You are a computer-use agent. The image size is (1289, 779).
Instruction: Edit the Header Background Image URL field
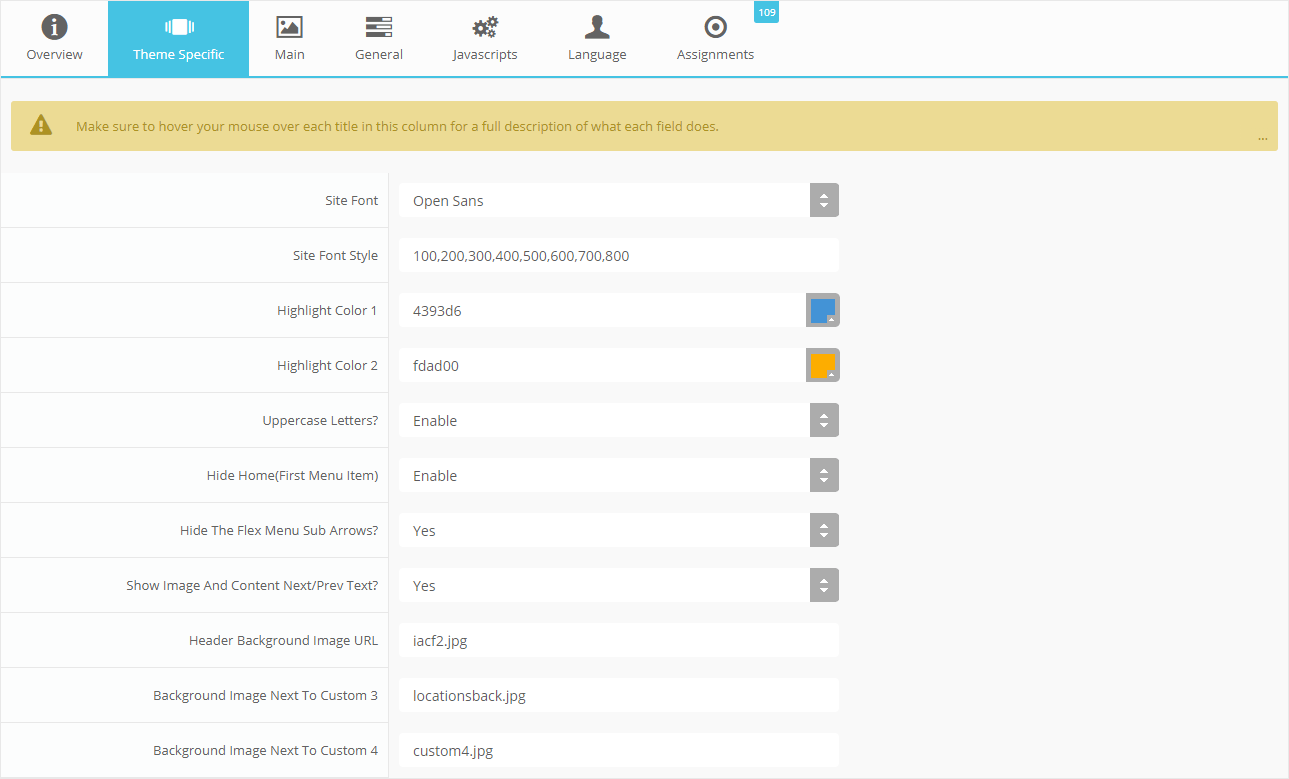click(618, 640)
